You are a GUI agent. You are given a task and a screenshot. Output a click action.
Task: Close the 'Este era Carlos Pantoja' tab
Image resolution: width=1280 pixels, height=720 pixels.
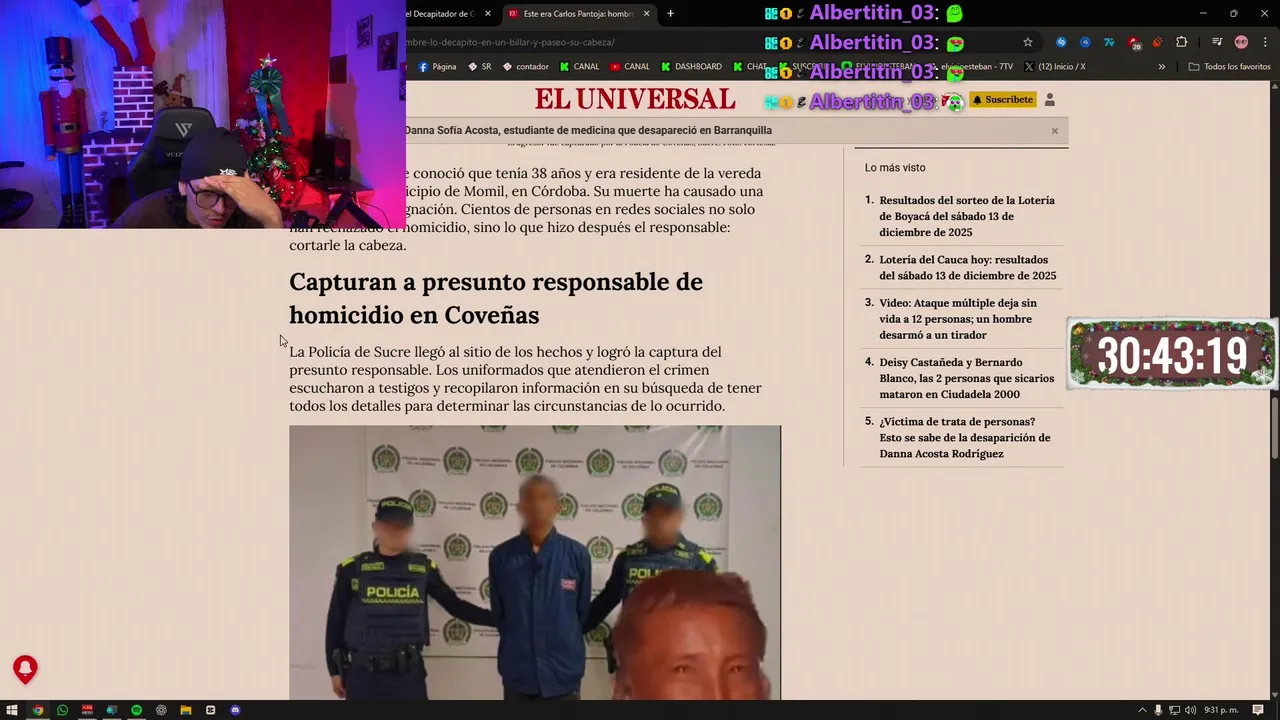click(646, 14)
